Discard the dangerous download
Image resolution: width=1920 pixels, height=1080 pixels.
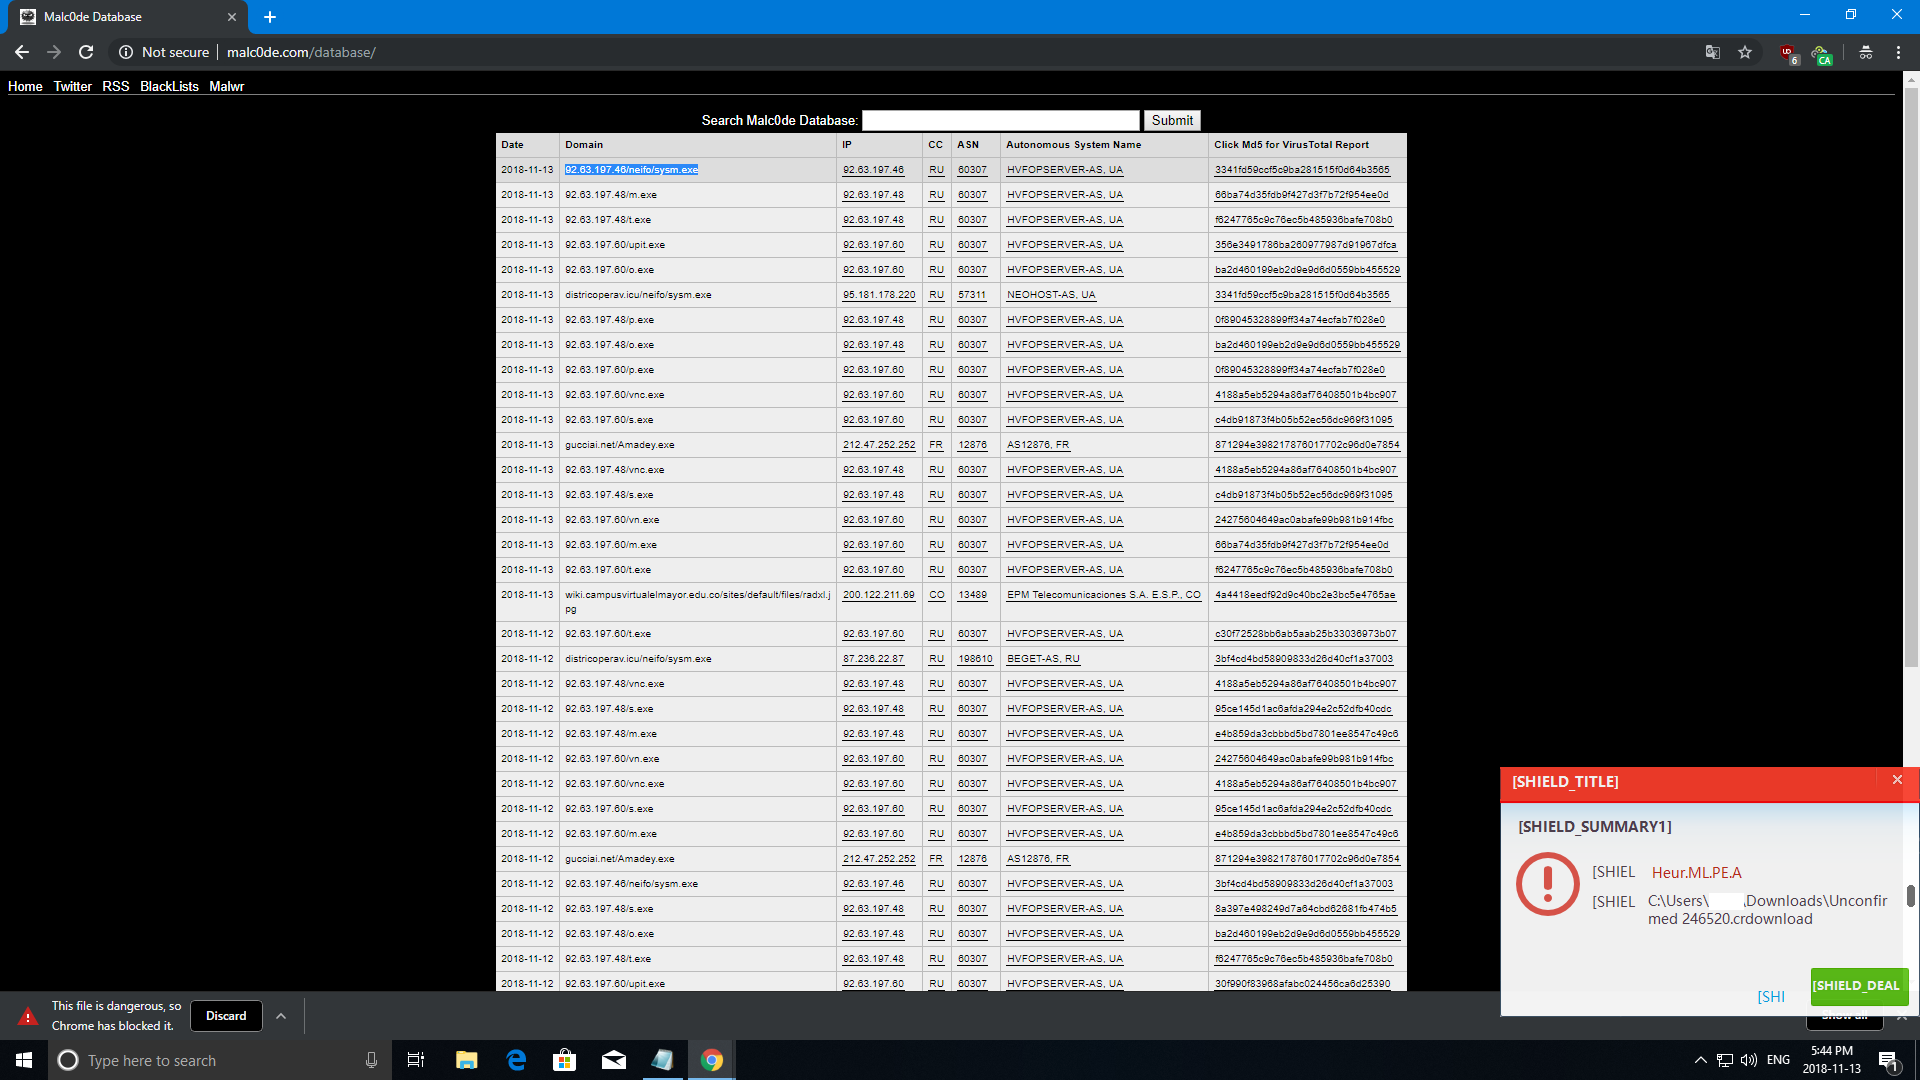tap(226, 1016)
